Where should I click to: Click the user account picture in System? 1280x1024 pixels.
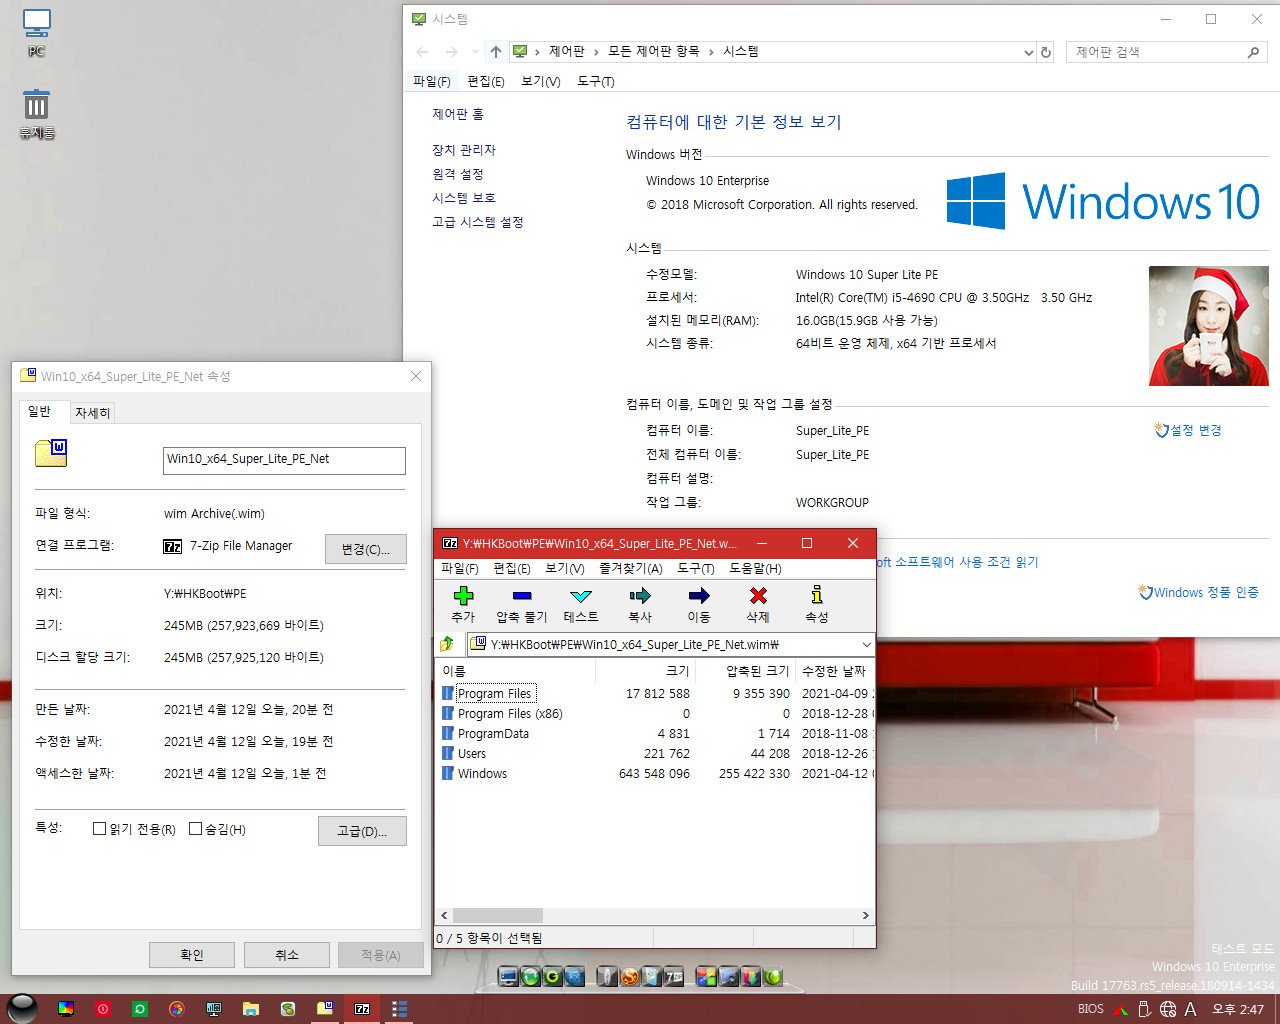click(x=1209, y=326)
